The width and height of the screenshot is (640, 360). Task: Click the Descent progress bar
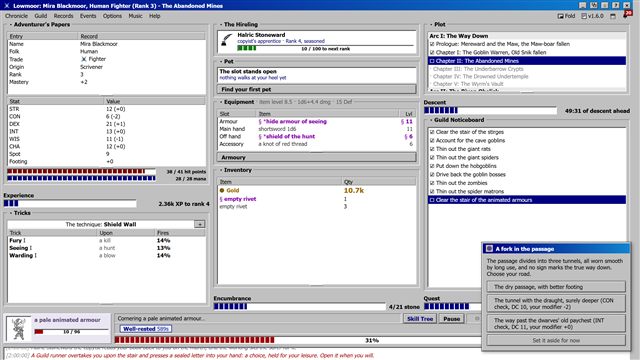point(490,110)
